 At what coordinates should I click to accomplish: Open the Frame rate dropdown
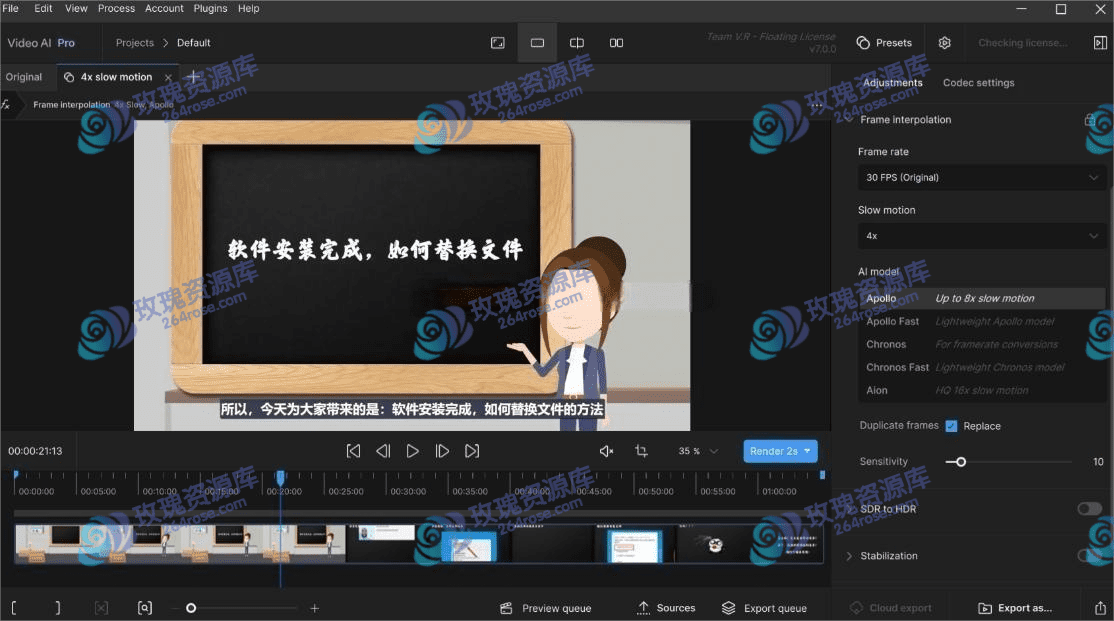pos(981,178)
